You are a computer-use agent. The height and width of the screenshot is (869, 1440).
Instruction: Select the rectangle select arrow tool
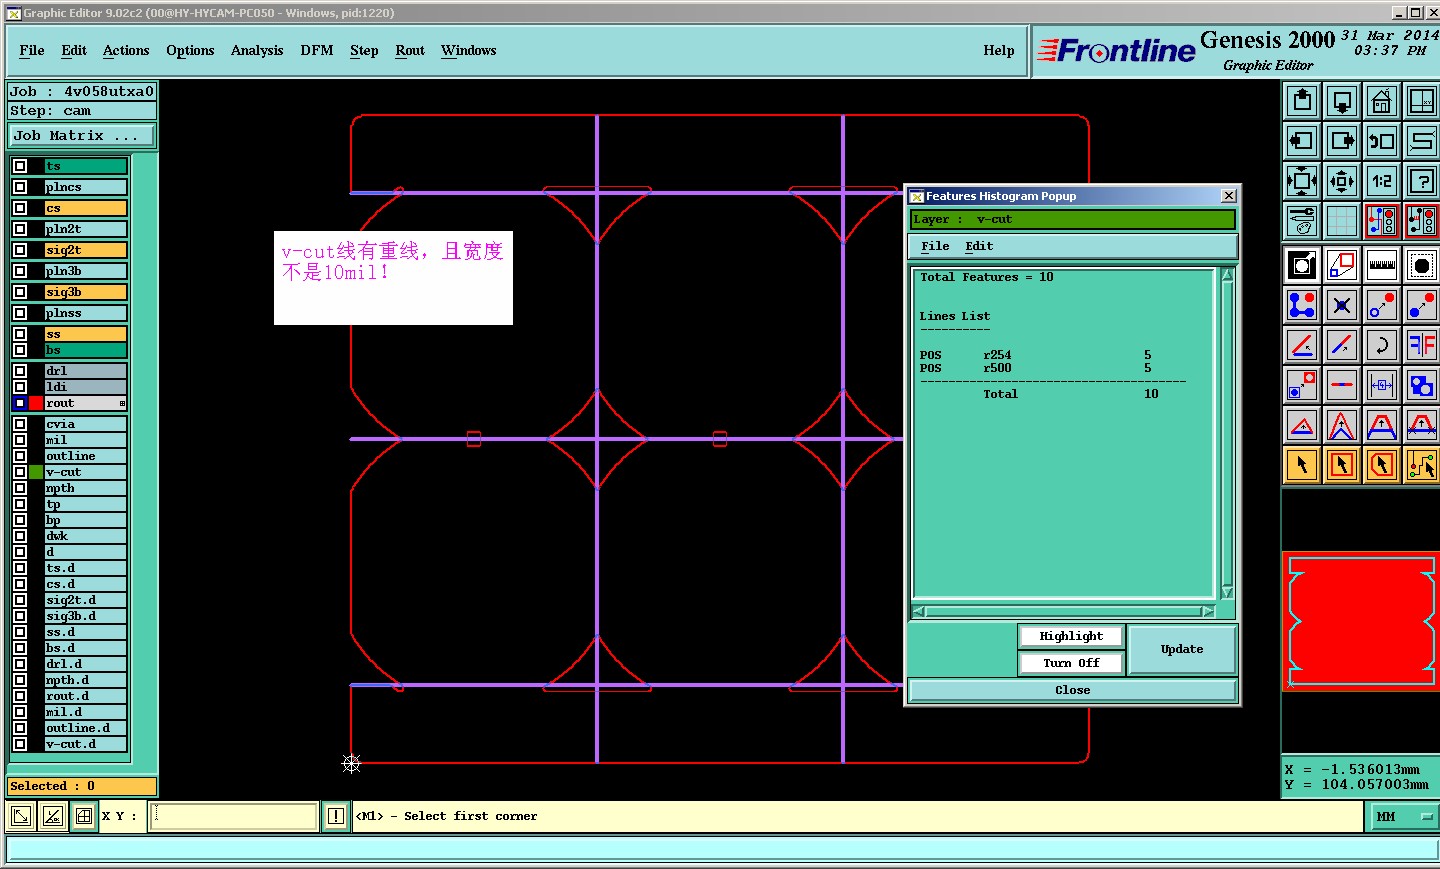(x=1342, y=465)
